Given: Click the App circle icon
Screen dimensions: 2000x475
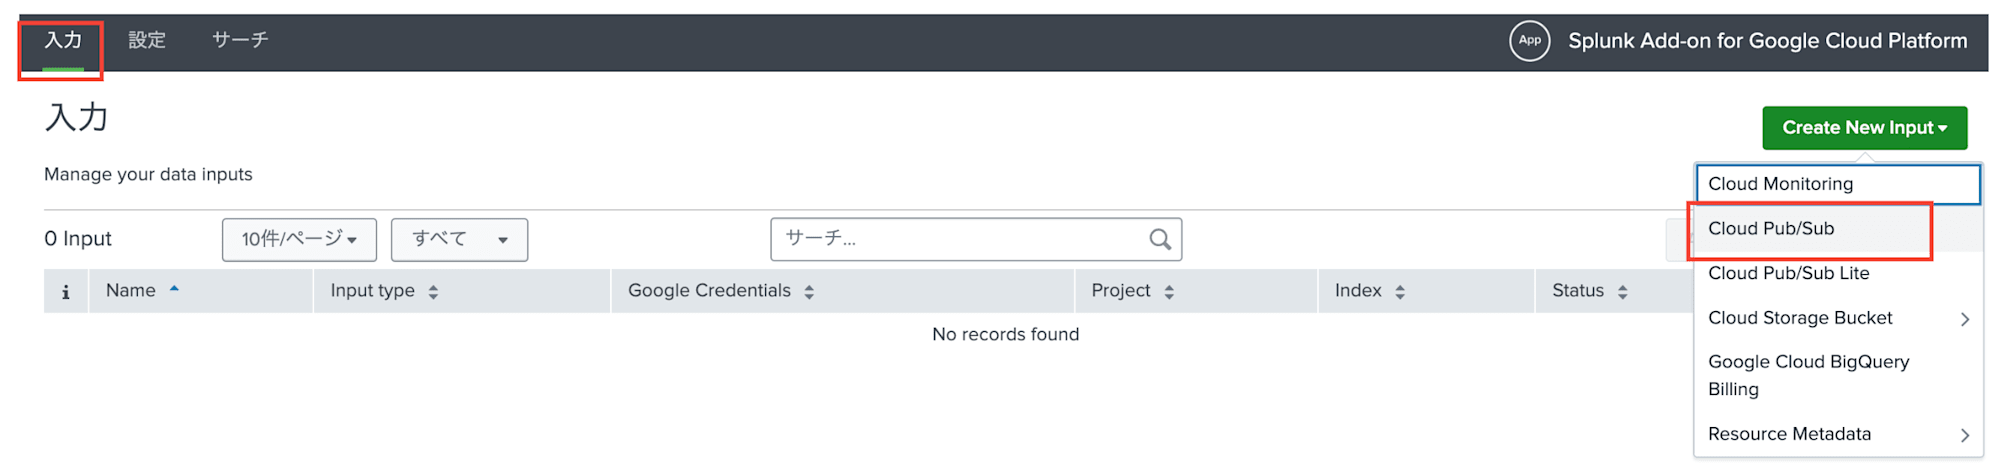Looking at the screenshot, I should (1529, 41).
